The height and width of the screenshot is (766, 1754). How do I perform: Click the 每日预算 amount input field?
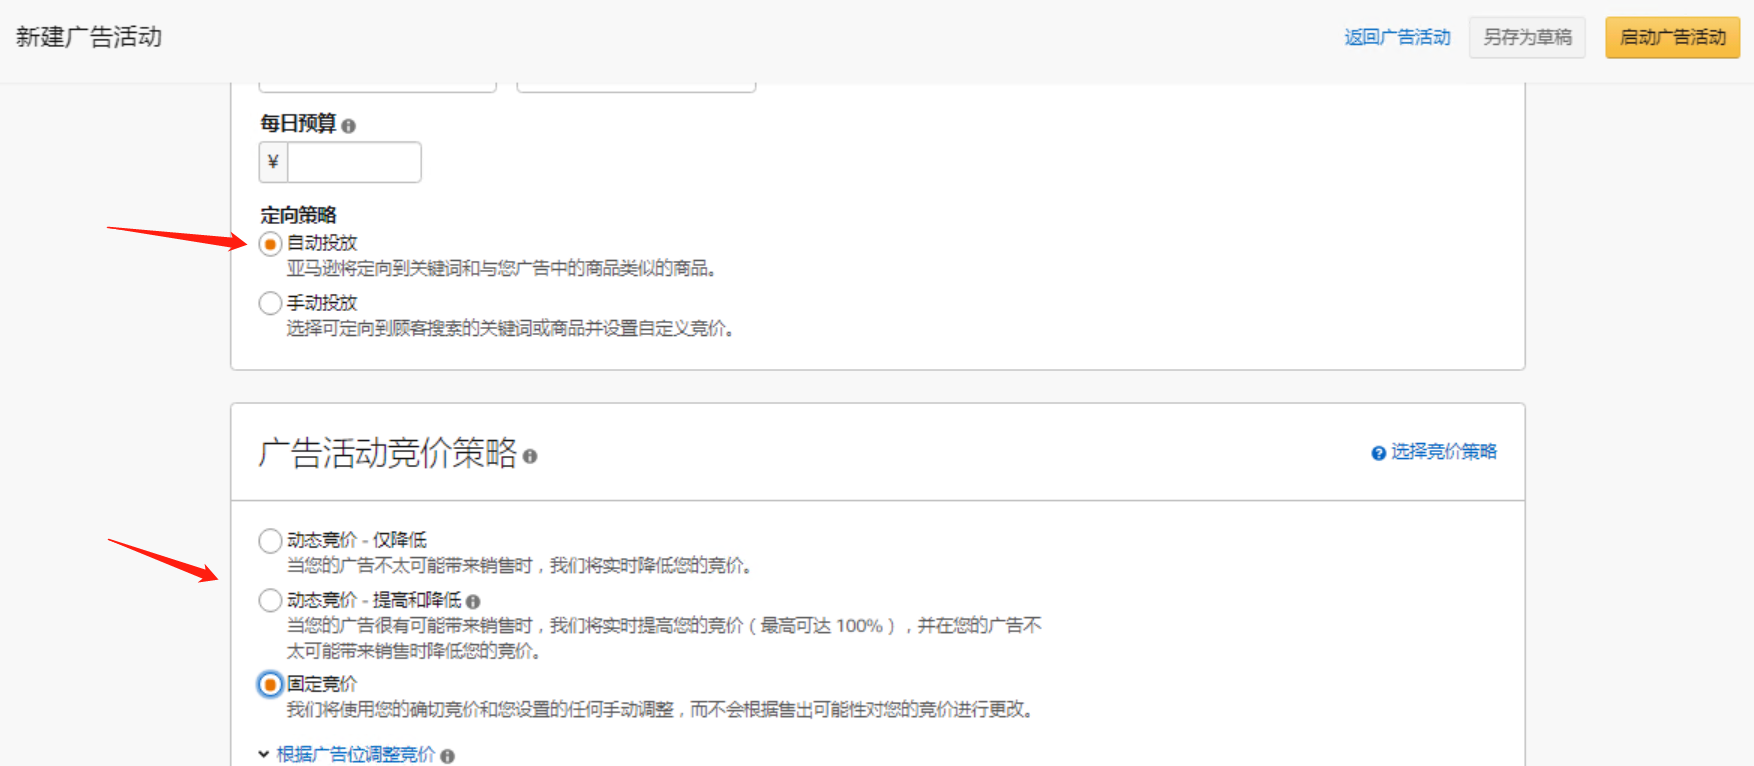coord(354,162)
